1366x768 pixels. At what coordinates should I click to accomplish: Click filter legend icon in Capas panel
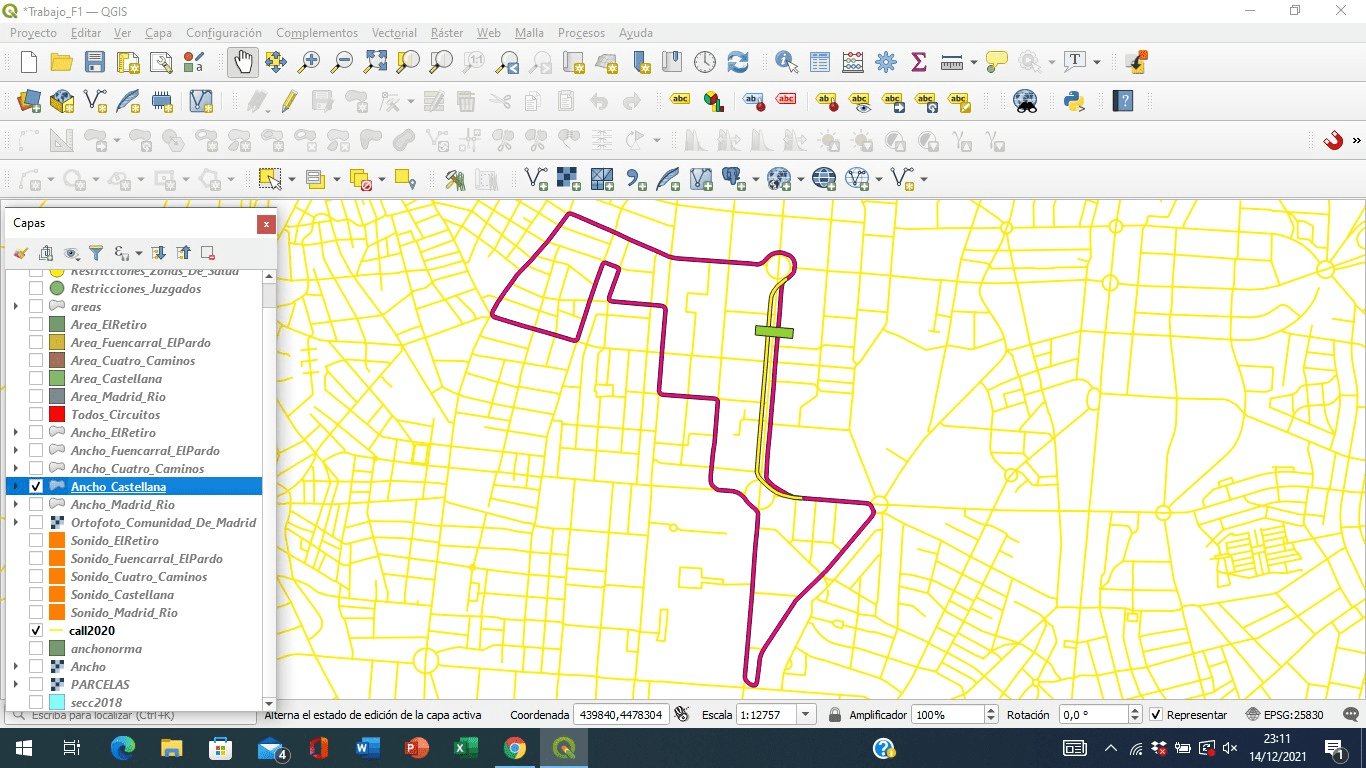pyautogui.click(x=96, y=253)
